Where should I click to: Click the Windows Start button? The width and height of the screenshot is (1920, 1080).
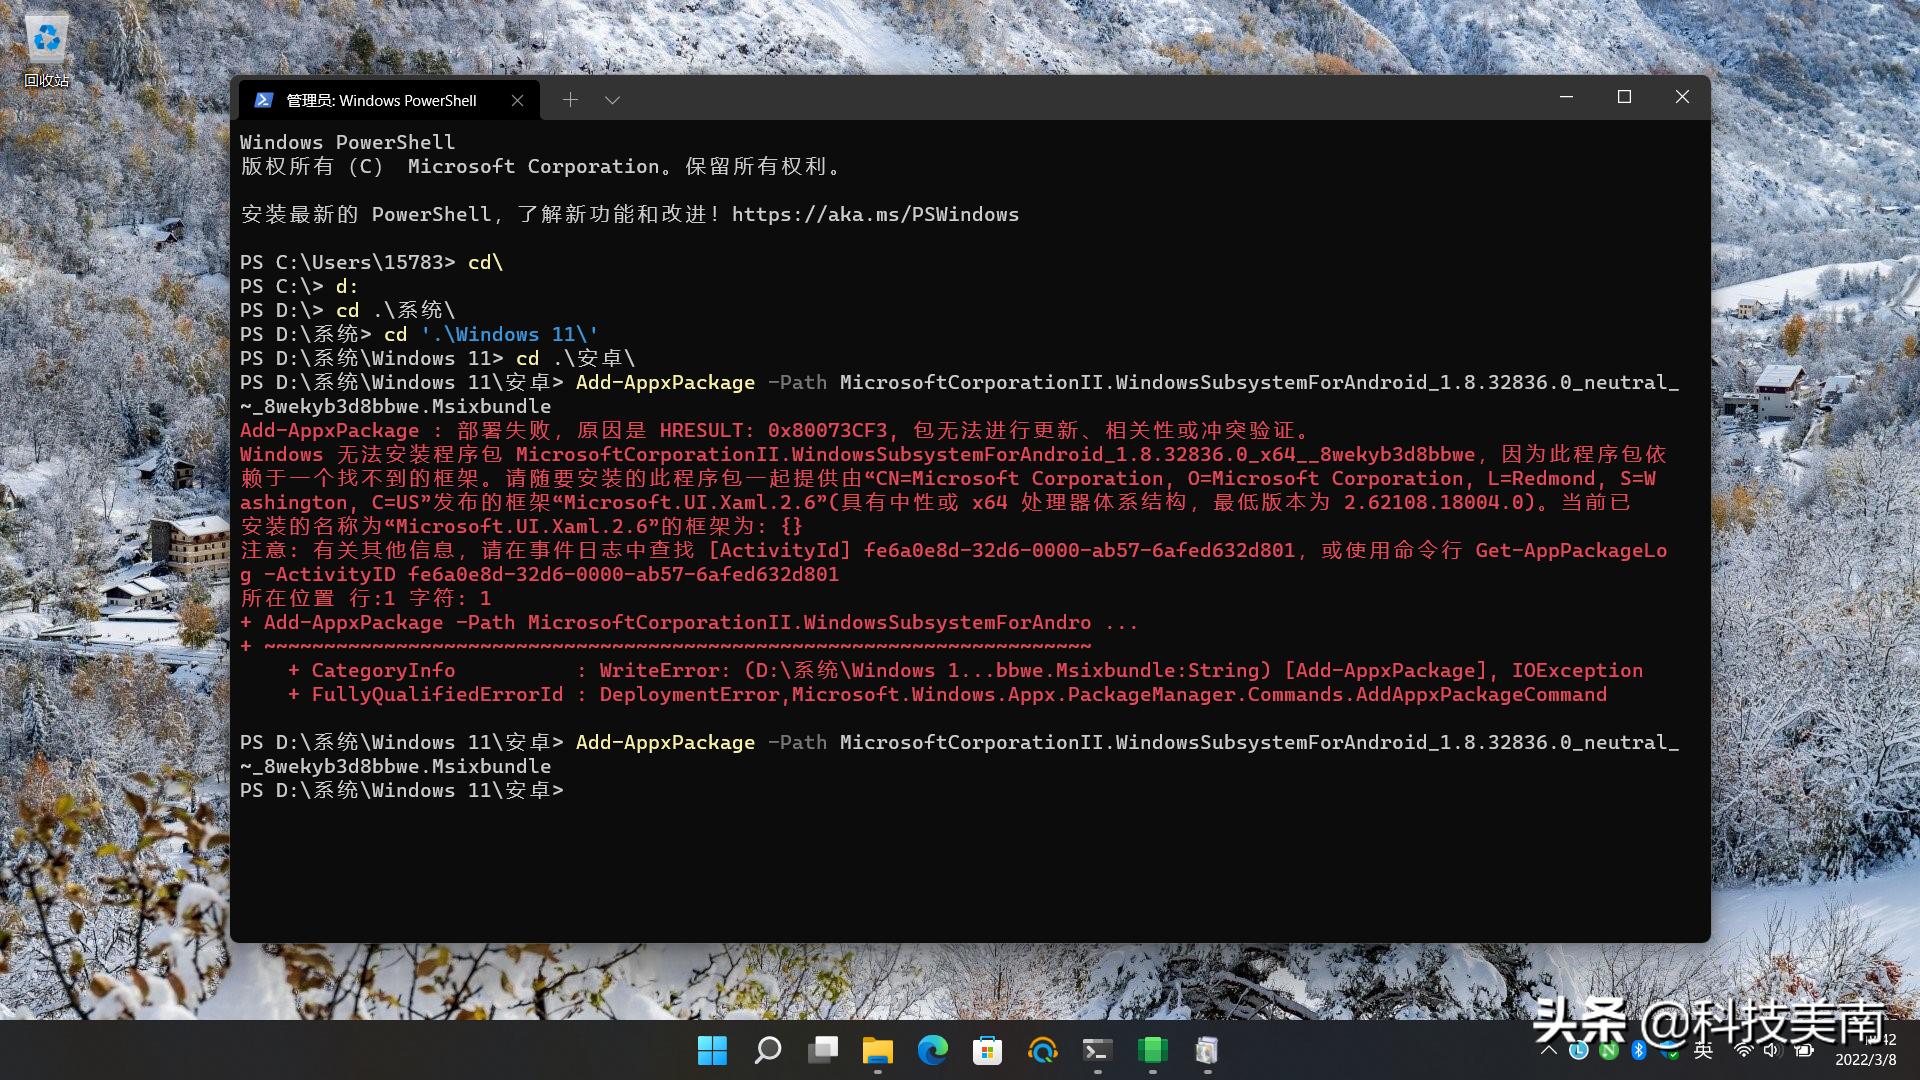pyautogui.click(x=712, y=1052)
